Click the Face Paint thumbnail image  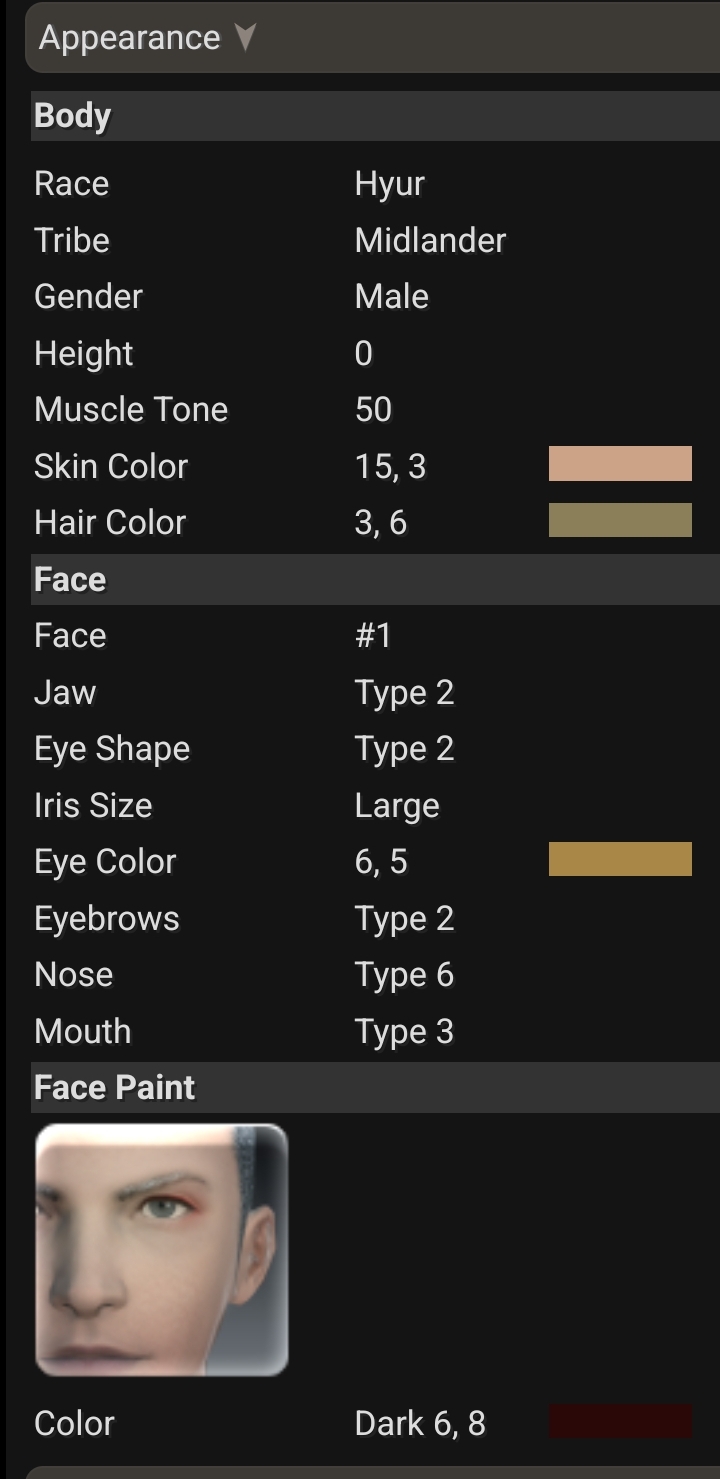point(161,1250)
